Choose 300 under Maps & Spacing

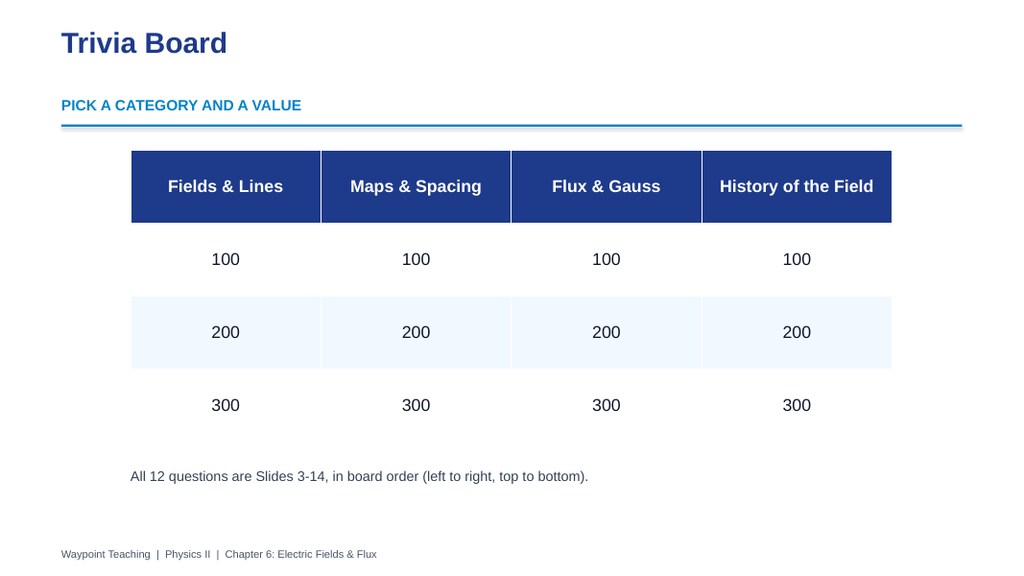[x=416, y=406]
